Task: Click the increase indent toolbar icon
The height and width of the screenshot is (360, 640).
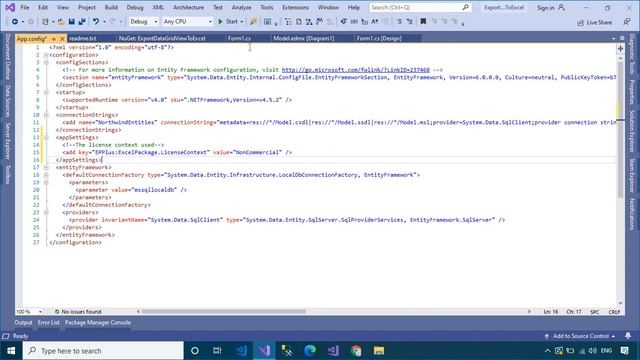Action: [x=409, y=22]
